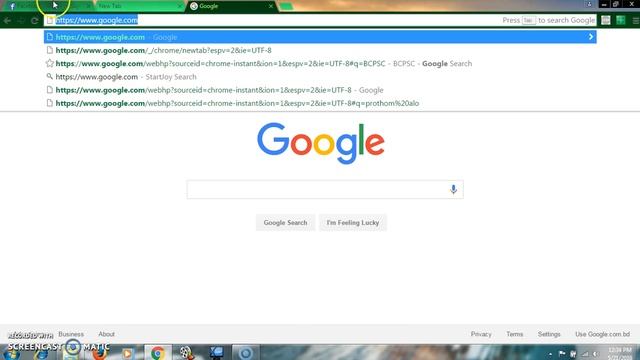The width and height of the screenshot is (640, 360).
Task: Click the Windows Start orb
Action: coord(11,355)
